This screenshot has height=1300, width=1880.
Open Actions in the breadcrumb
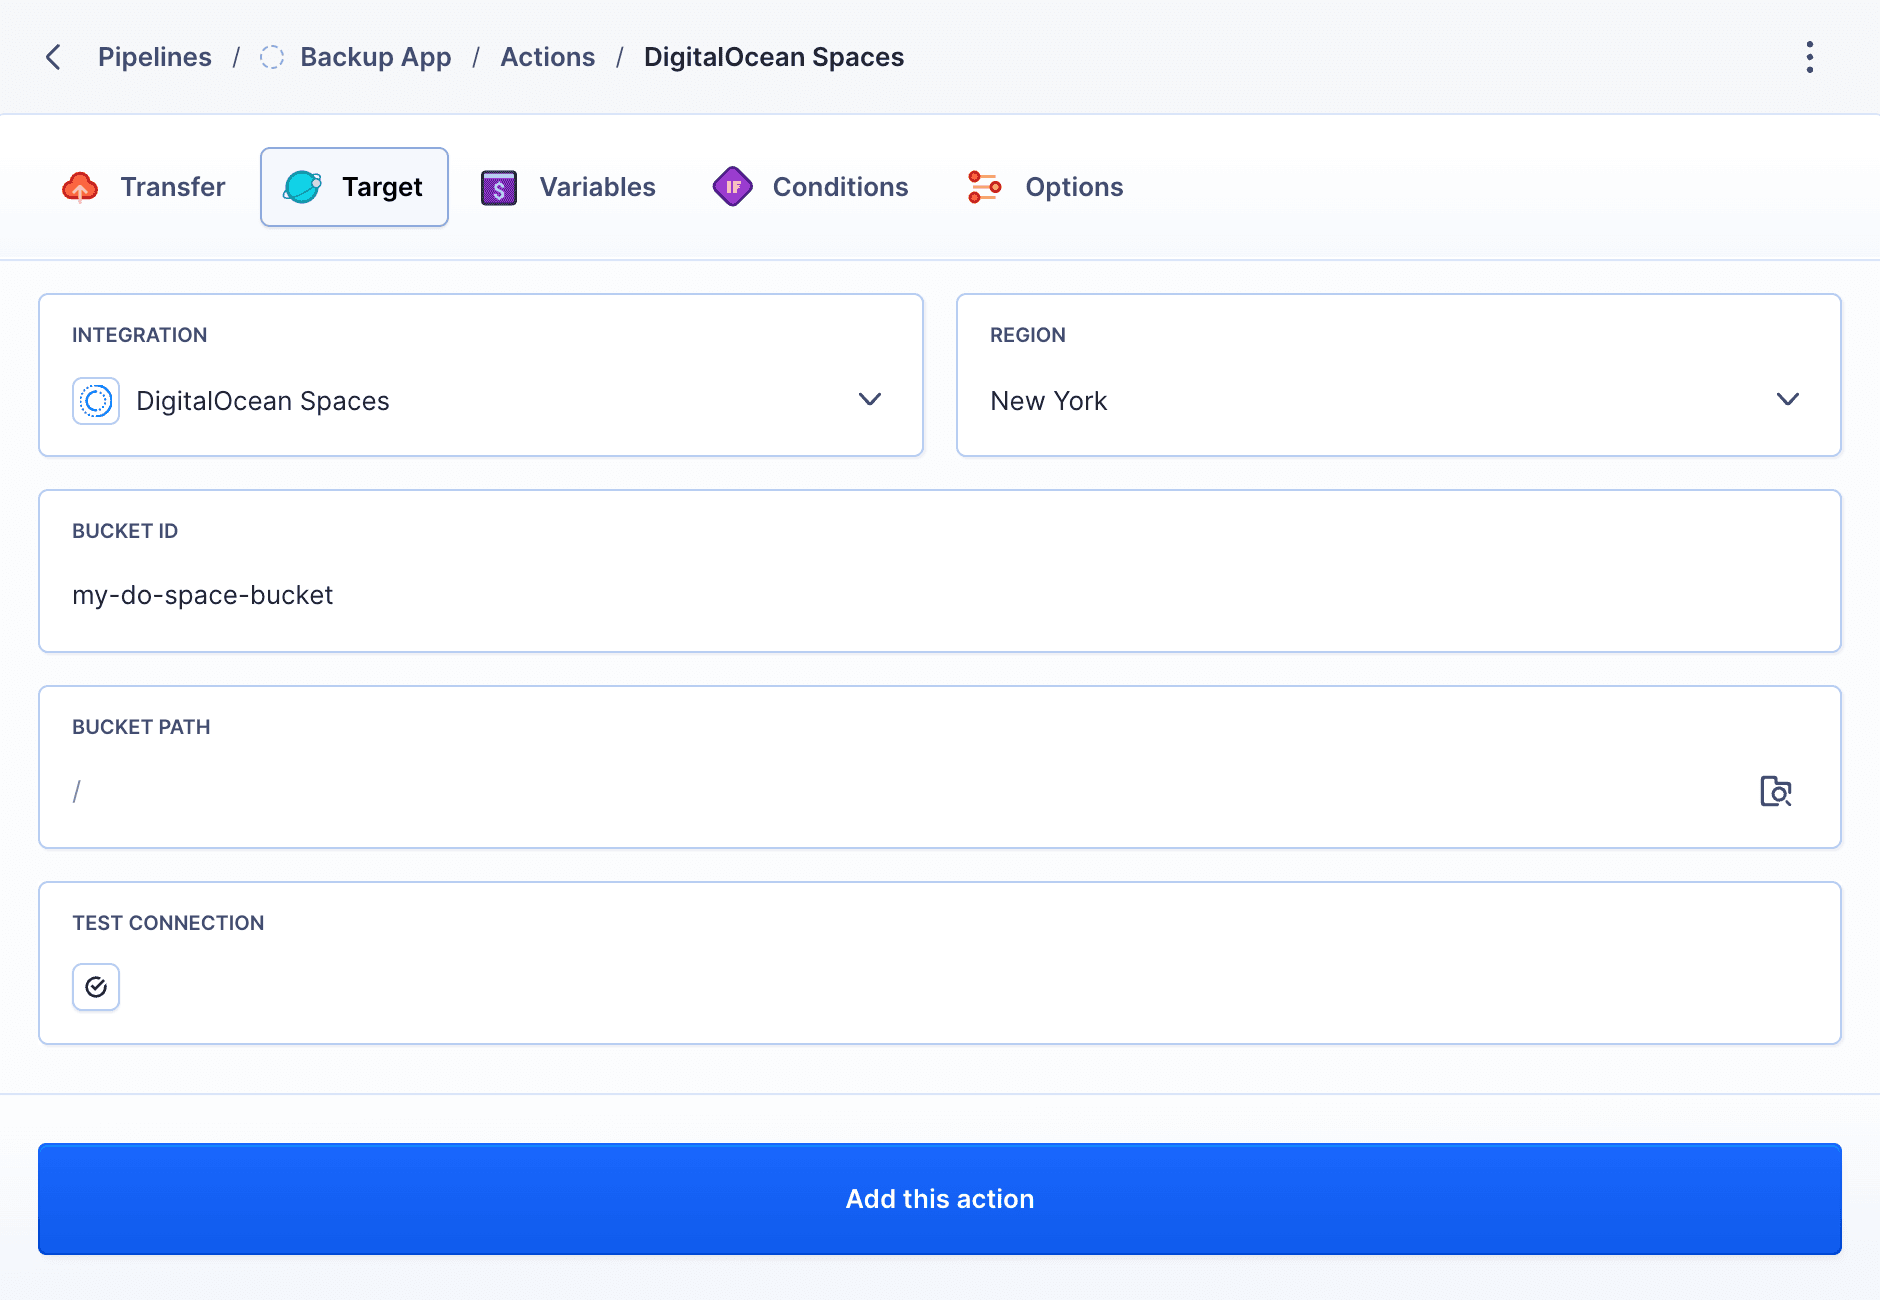pos(548,57)
